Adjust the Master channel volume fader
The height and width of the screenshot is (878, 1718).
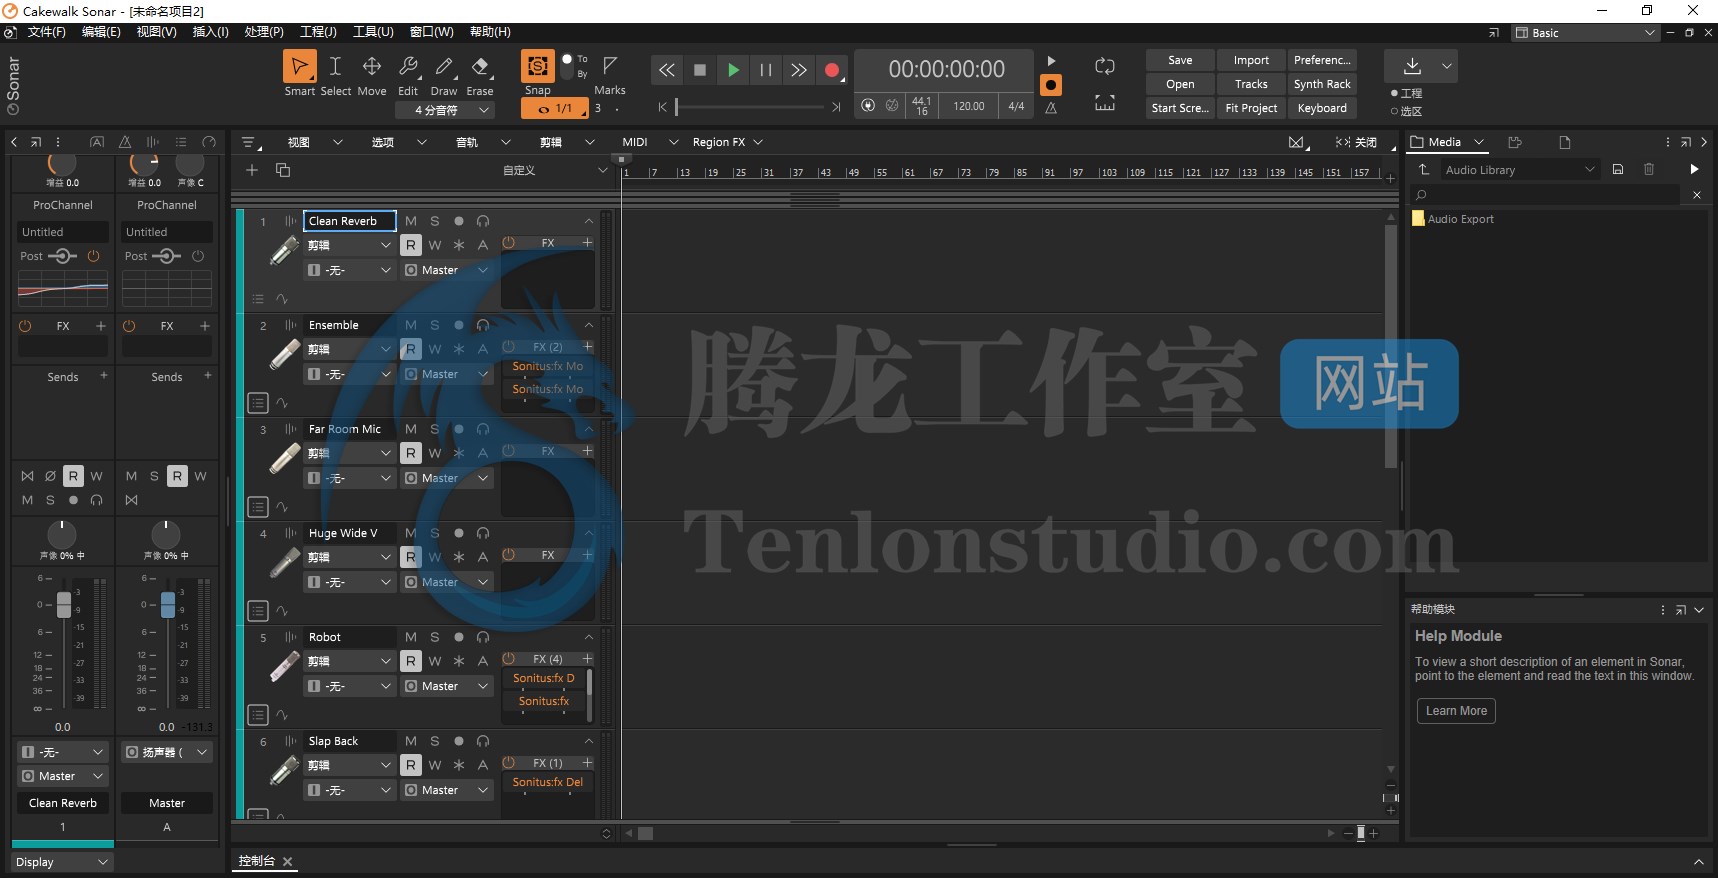(x=168, y=605)
